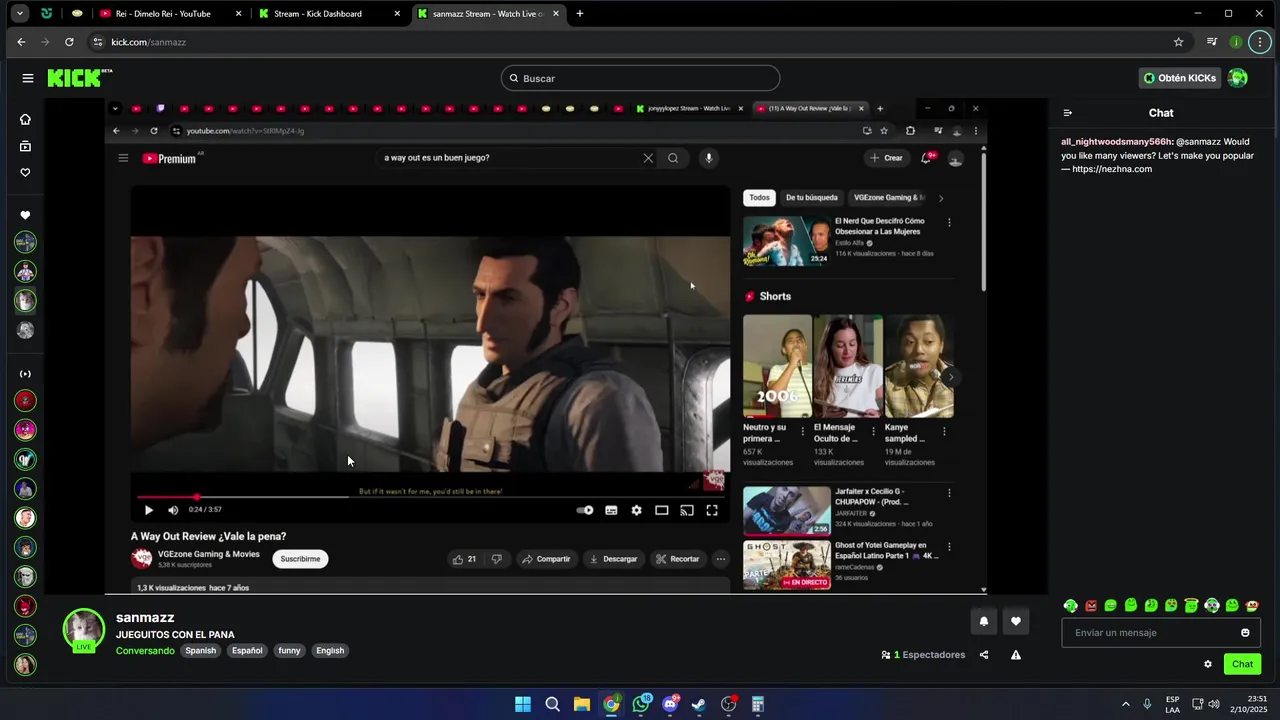The width and height of the screenshot is (1280, 720).
Task: Select the sanmazz Stream browser tab
Action: (x=488, y=14)
